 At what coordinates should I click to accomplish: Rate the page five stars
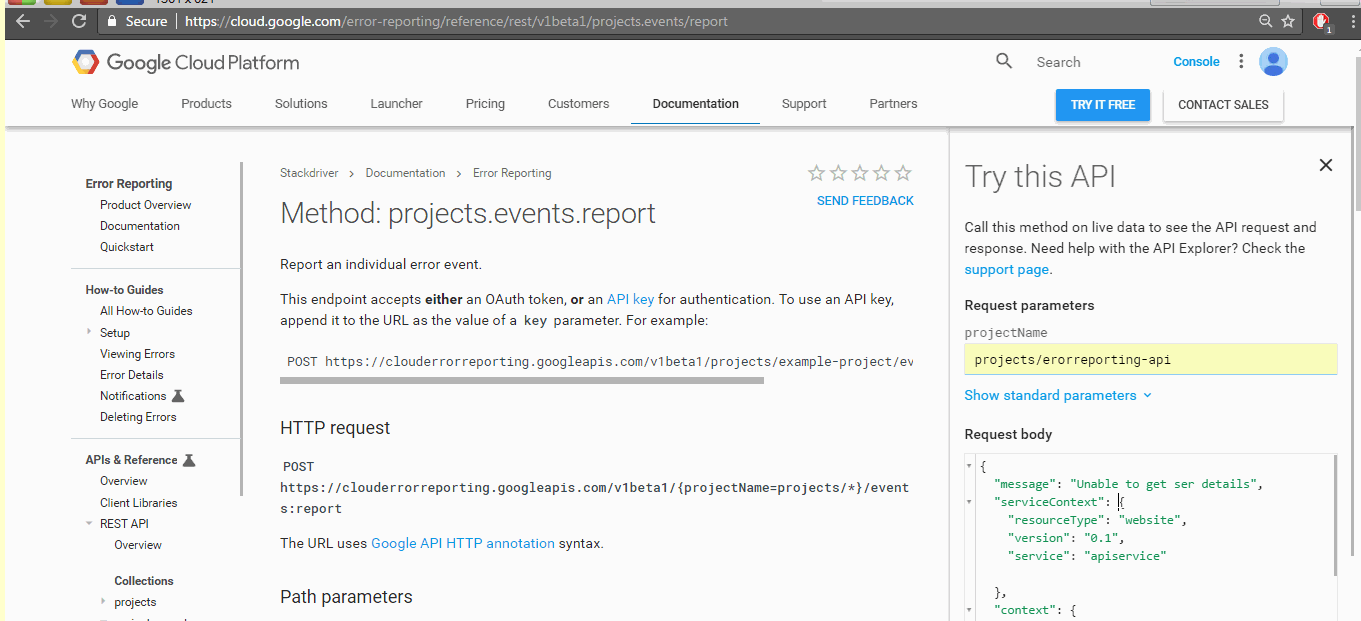[903, 173]
